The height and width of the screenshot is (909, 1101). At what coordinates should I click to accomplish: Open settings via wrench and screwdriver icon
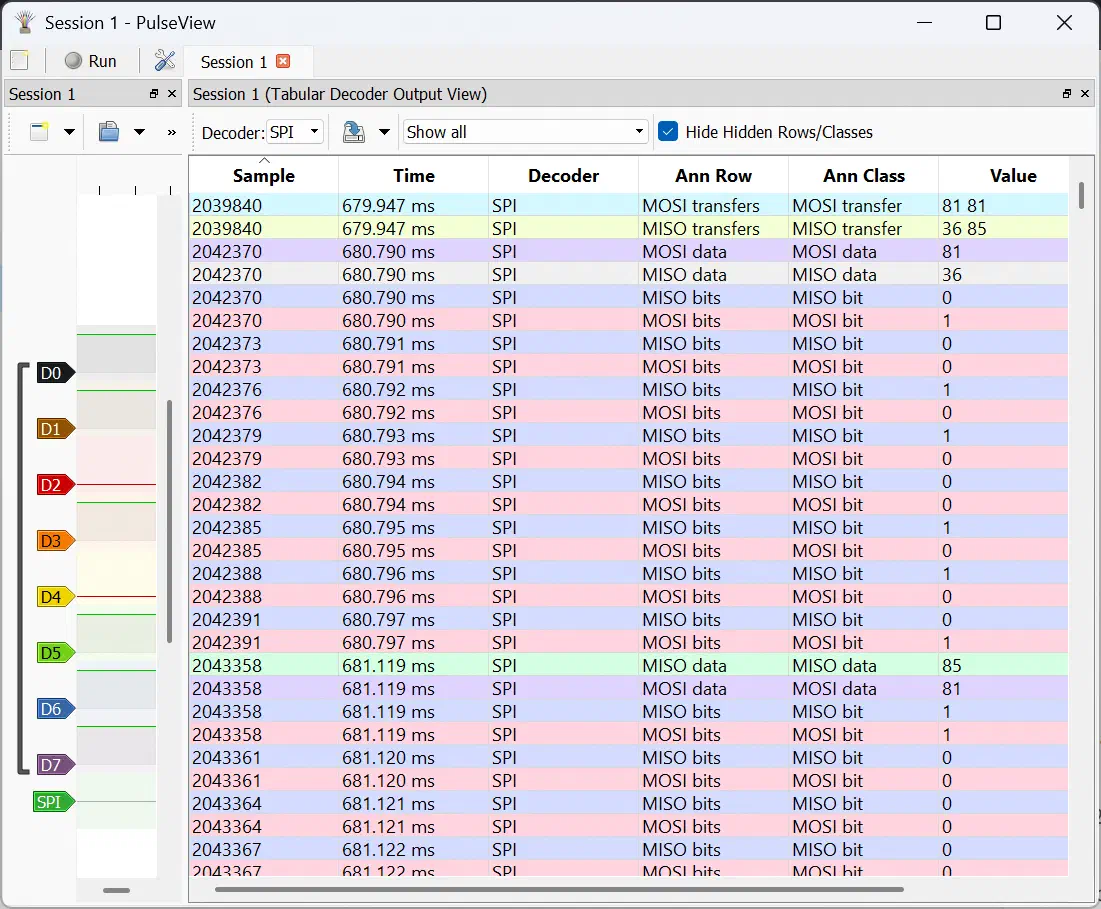click(164, 60)
